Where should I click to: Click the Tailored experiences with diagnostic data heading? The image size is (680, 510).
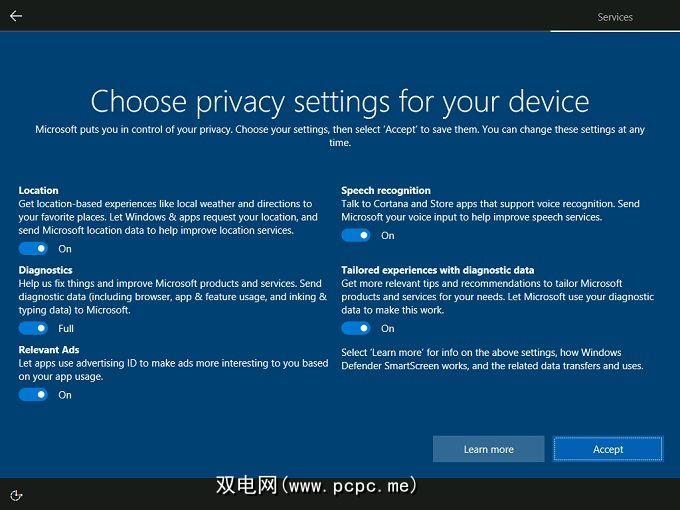pos(437,270)
